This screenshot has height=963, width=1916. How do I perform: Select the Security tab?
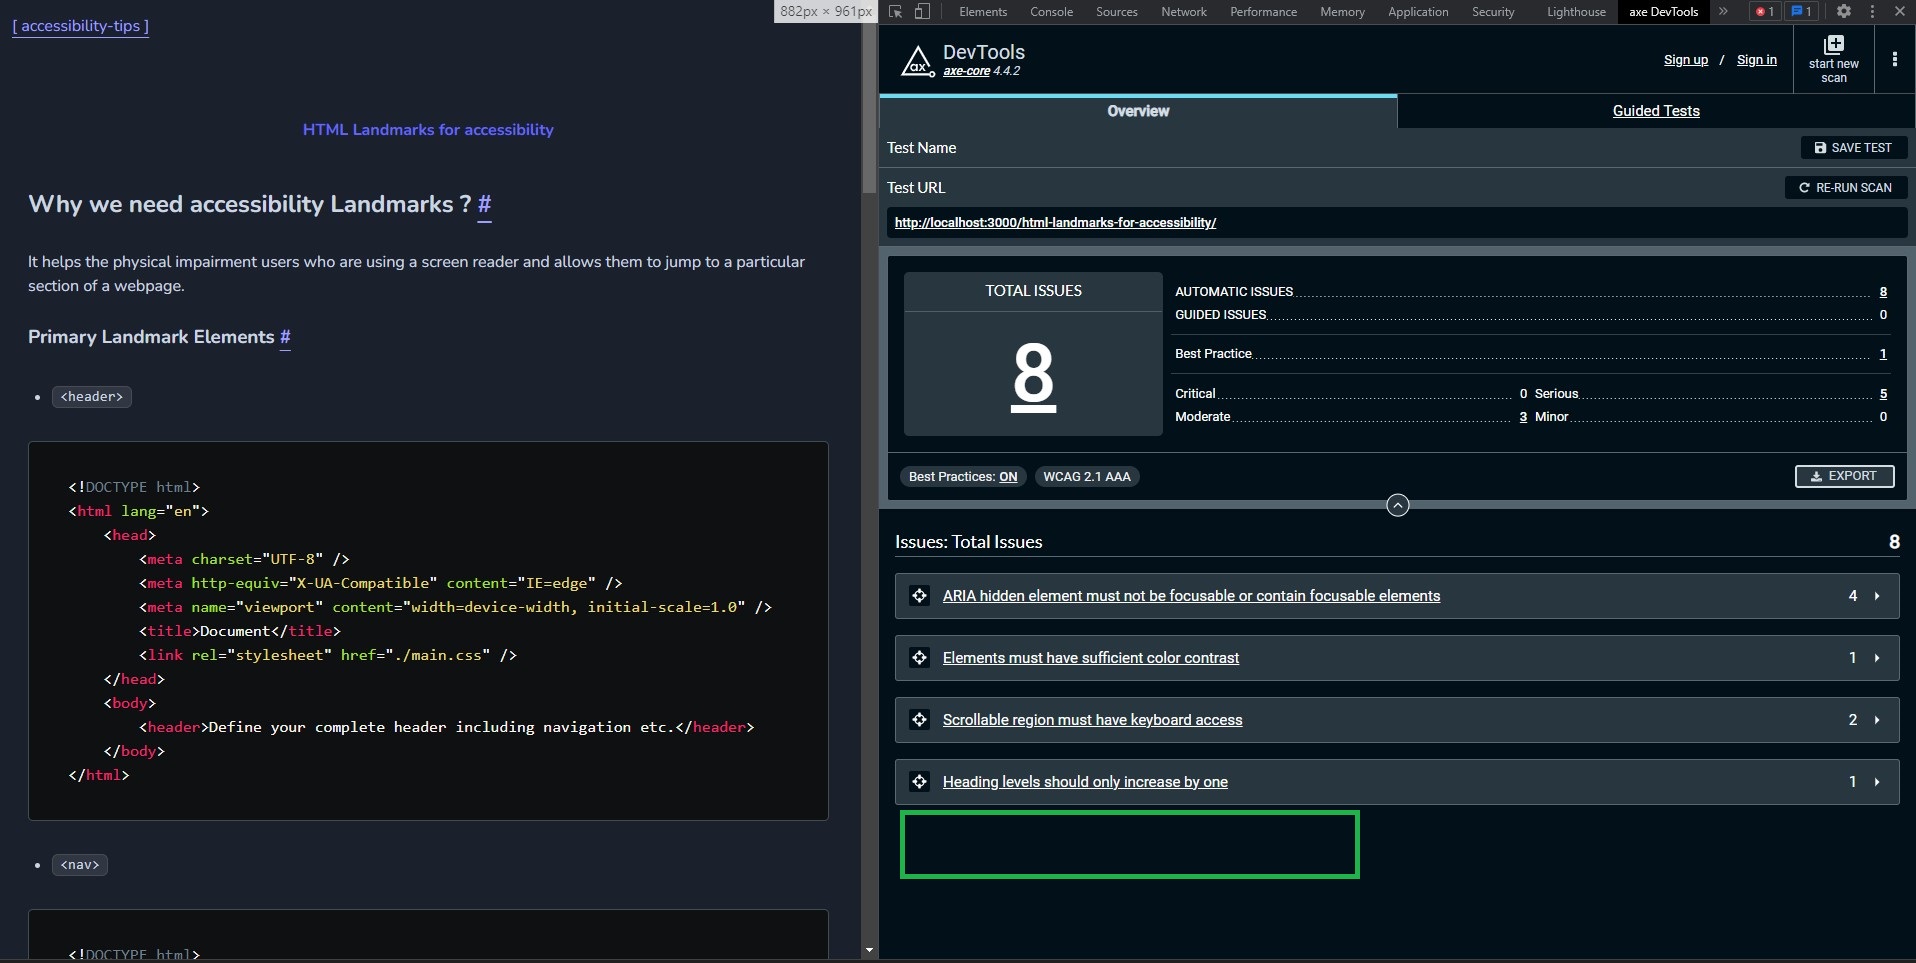1493,12
